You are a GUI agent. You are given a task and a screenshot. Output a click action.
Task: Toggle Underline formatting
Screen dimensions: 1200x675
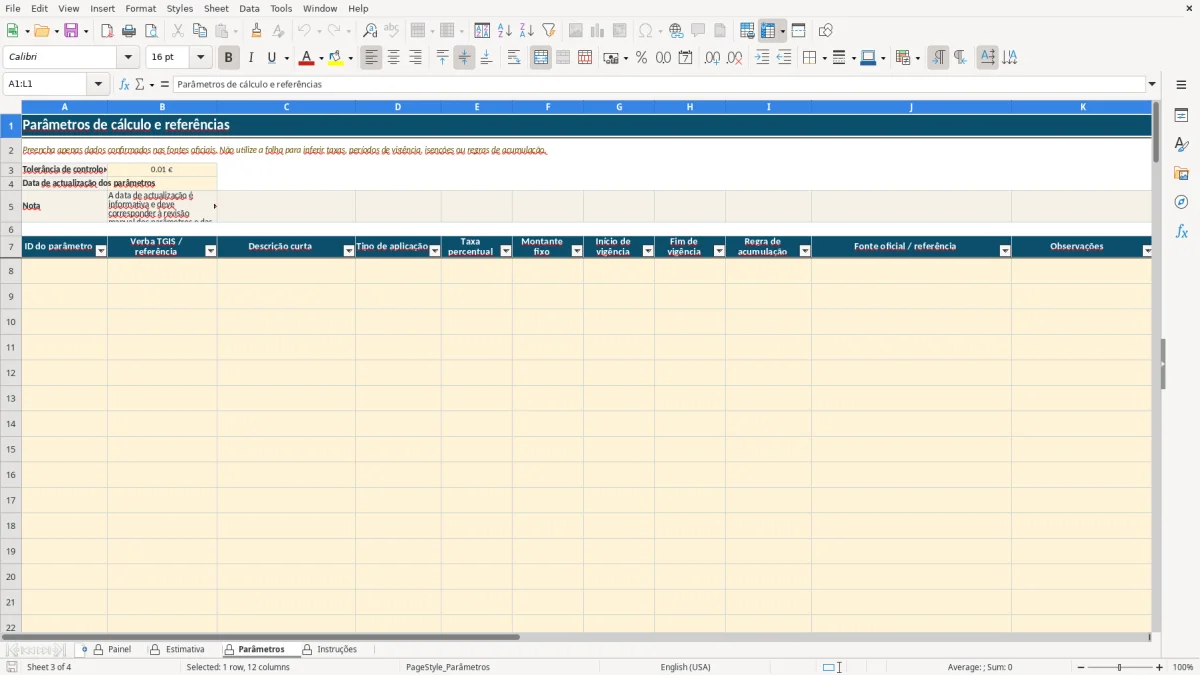coord(271,58)
